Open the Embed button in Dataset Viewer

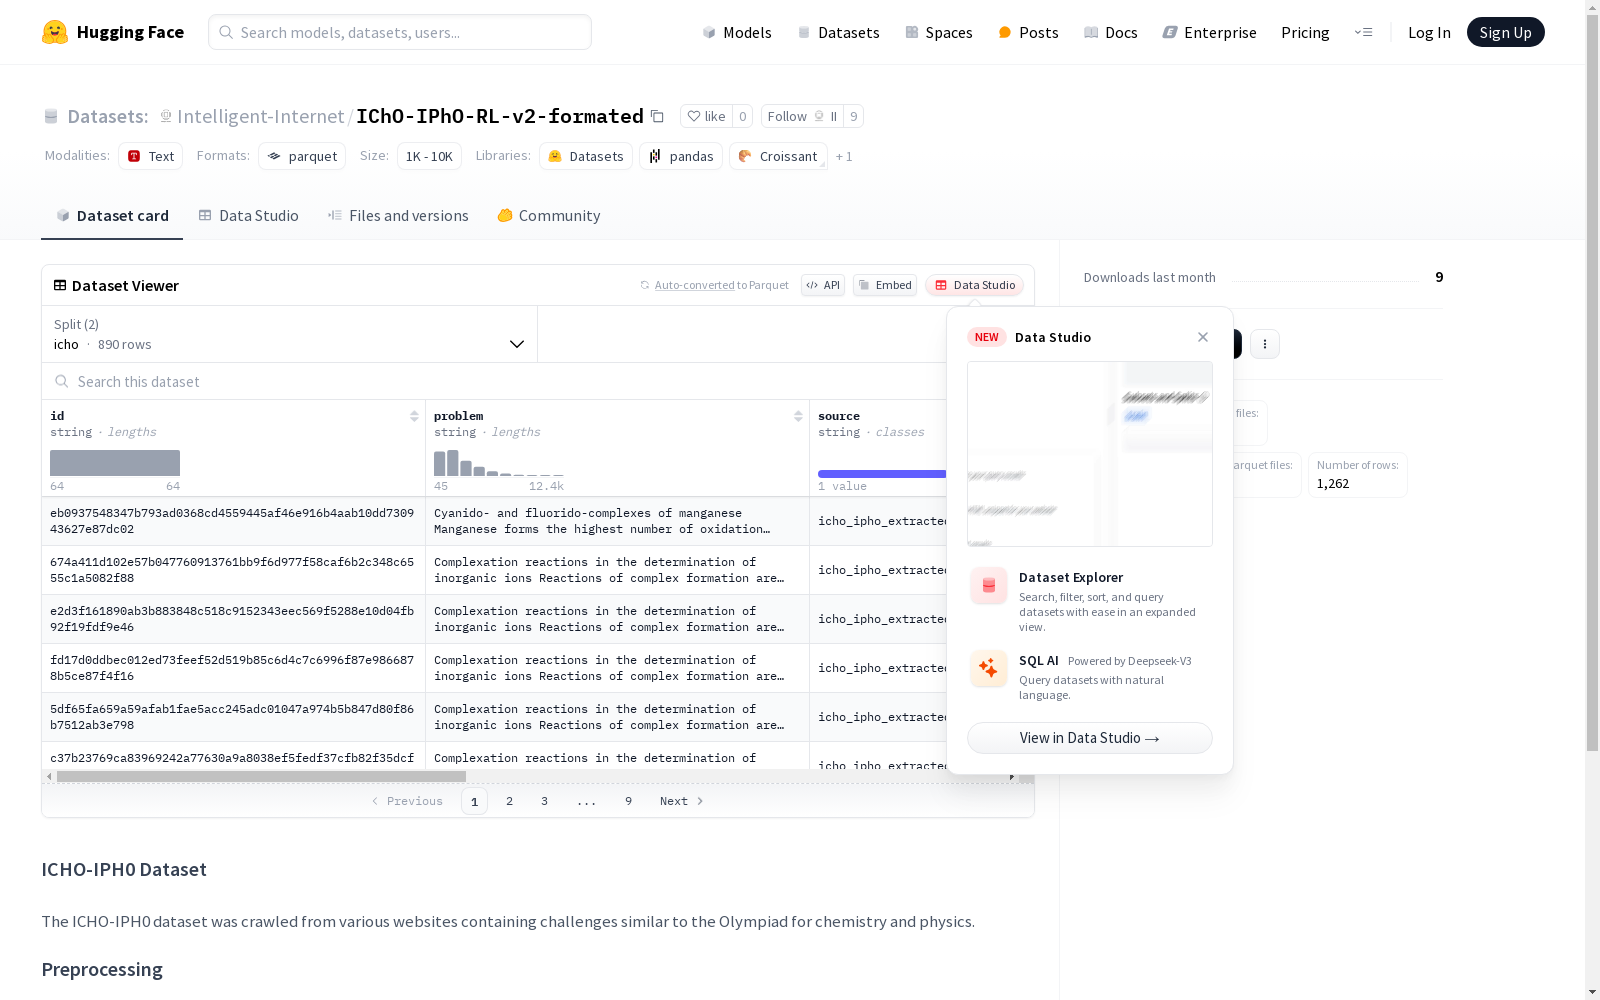click(885, 285)
